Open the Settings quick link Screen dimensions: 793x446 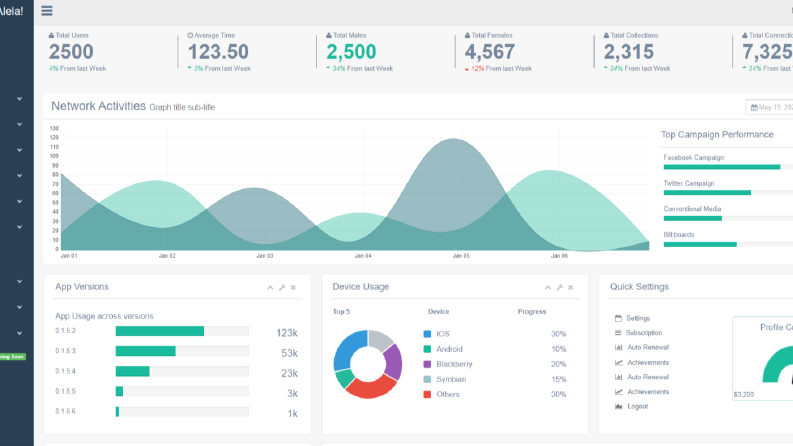[638, 318]
